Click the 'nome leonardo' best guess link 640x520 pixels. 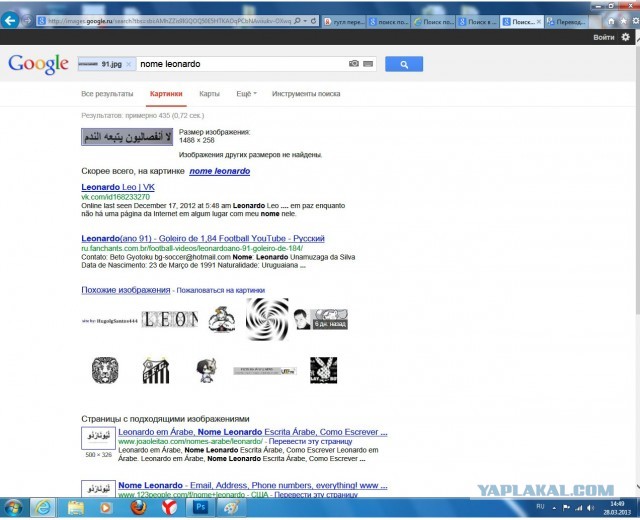pyautogui.click(x=220, y=171)
